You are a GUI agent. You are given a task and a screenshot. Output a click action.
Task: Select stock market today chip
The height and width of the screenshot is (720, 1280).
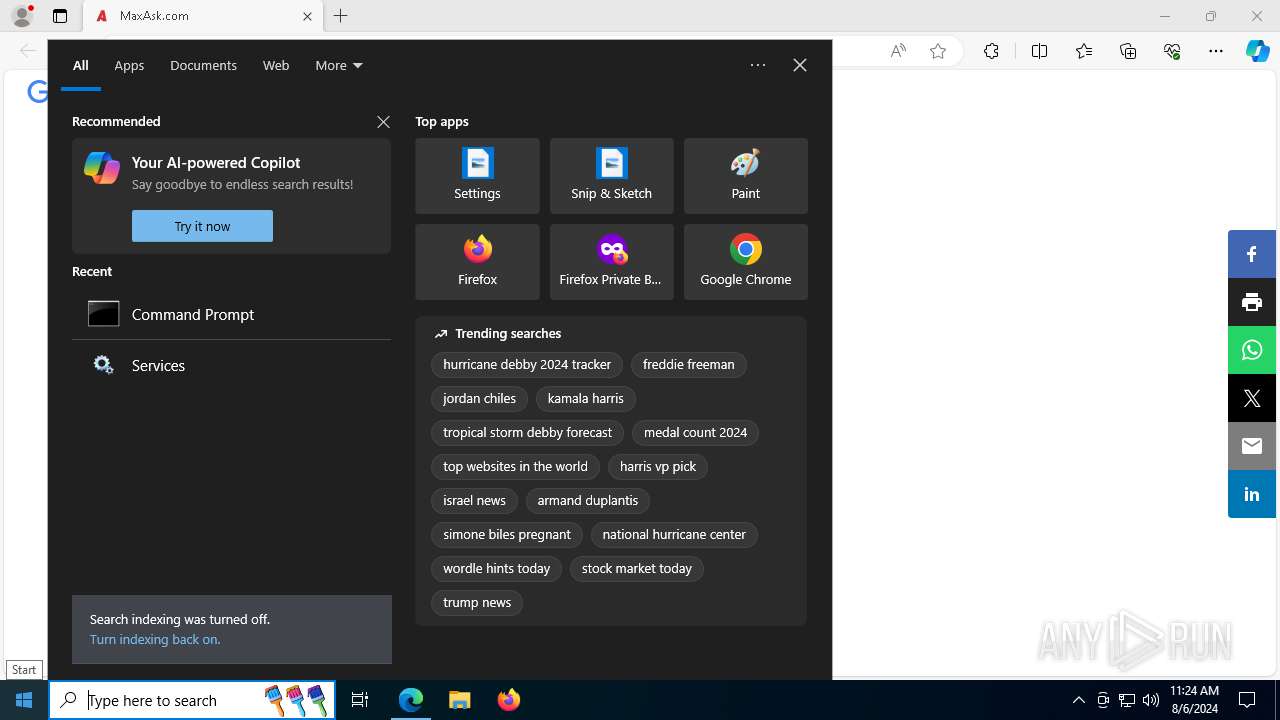coord(637,569)
